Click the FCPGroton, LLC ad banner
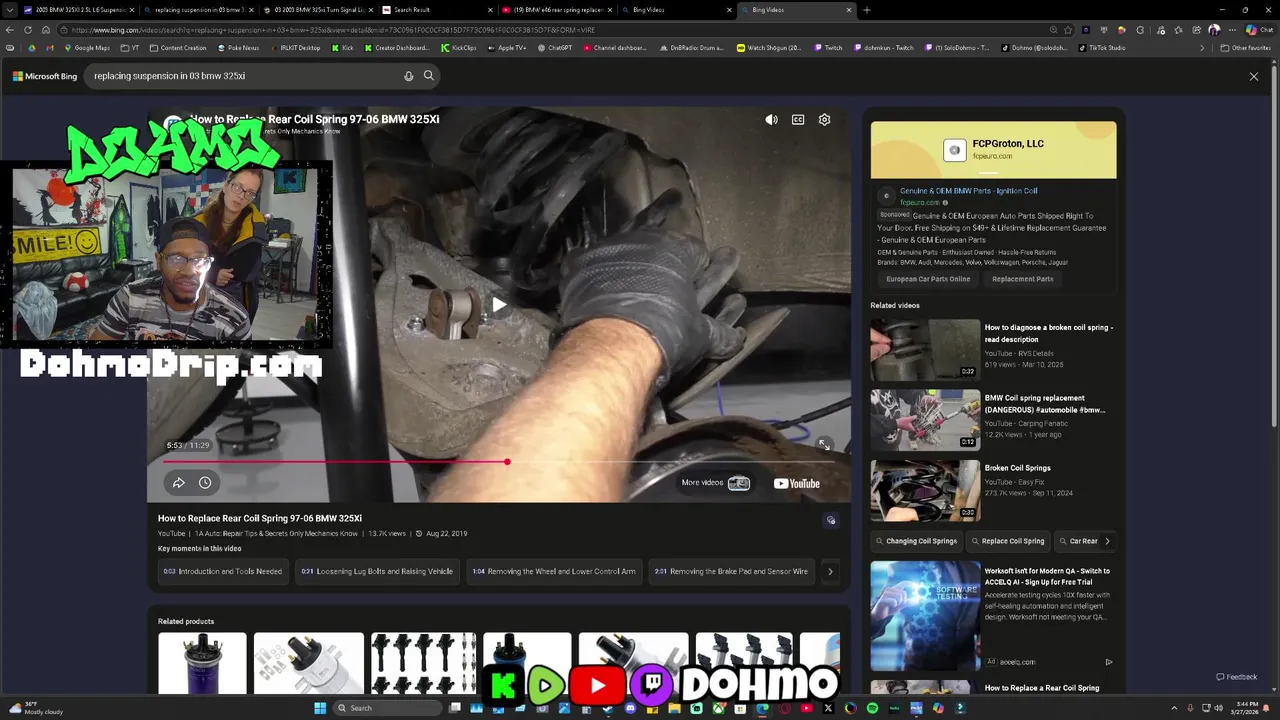The image size is (1280, 720). pos(993,150)
